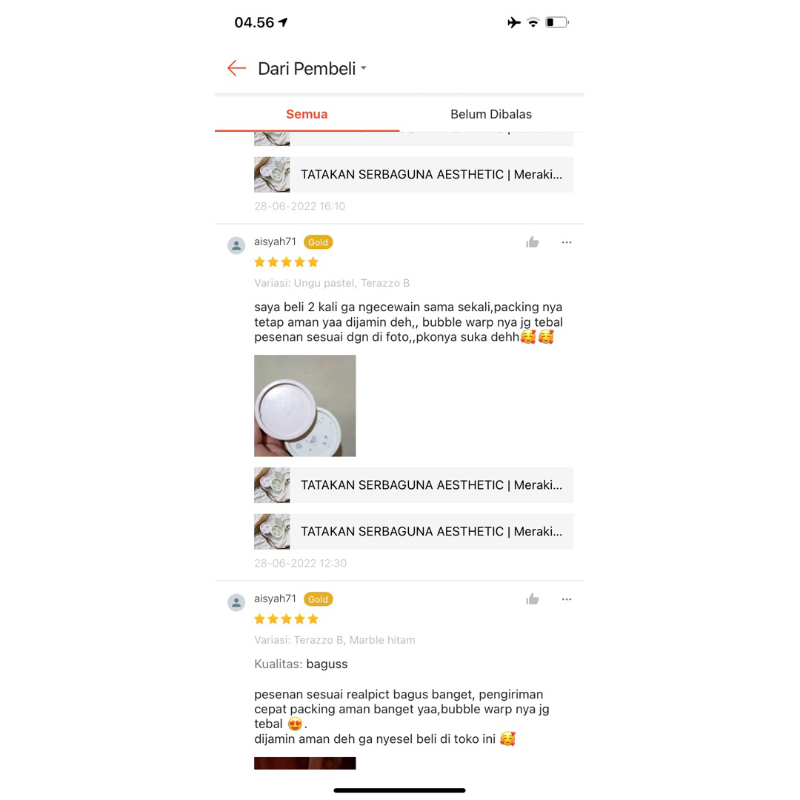Open TATAKAN SERBAGUNA link above 12:30 date
The width and height of the screenshot is (800, 800).
414,532
